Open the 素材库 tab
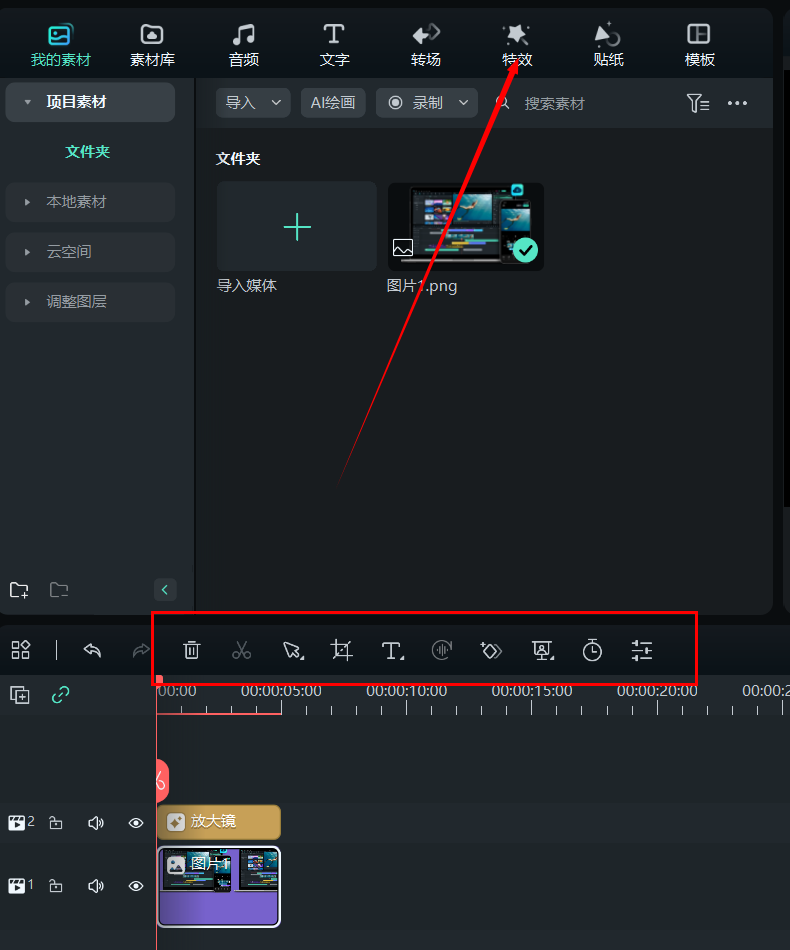 (x=152, y=45)
